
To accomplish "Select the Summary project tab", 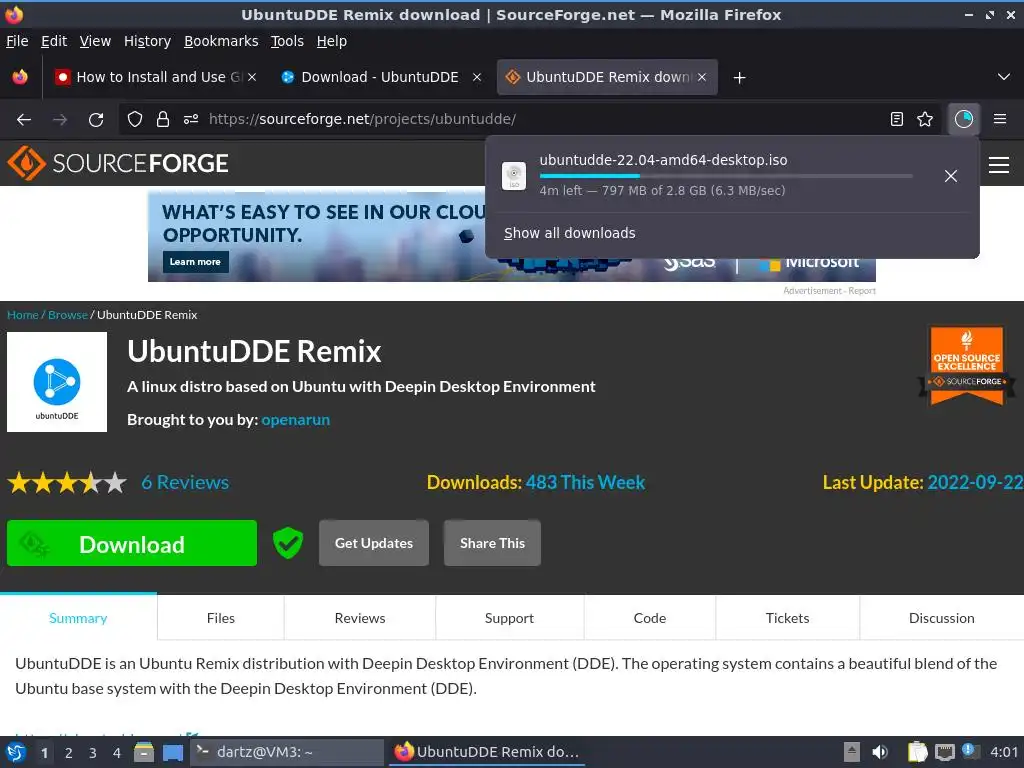I will [78, 618].
